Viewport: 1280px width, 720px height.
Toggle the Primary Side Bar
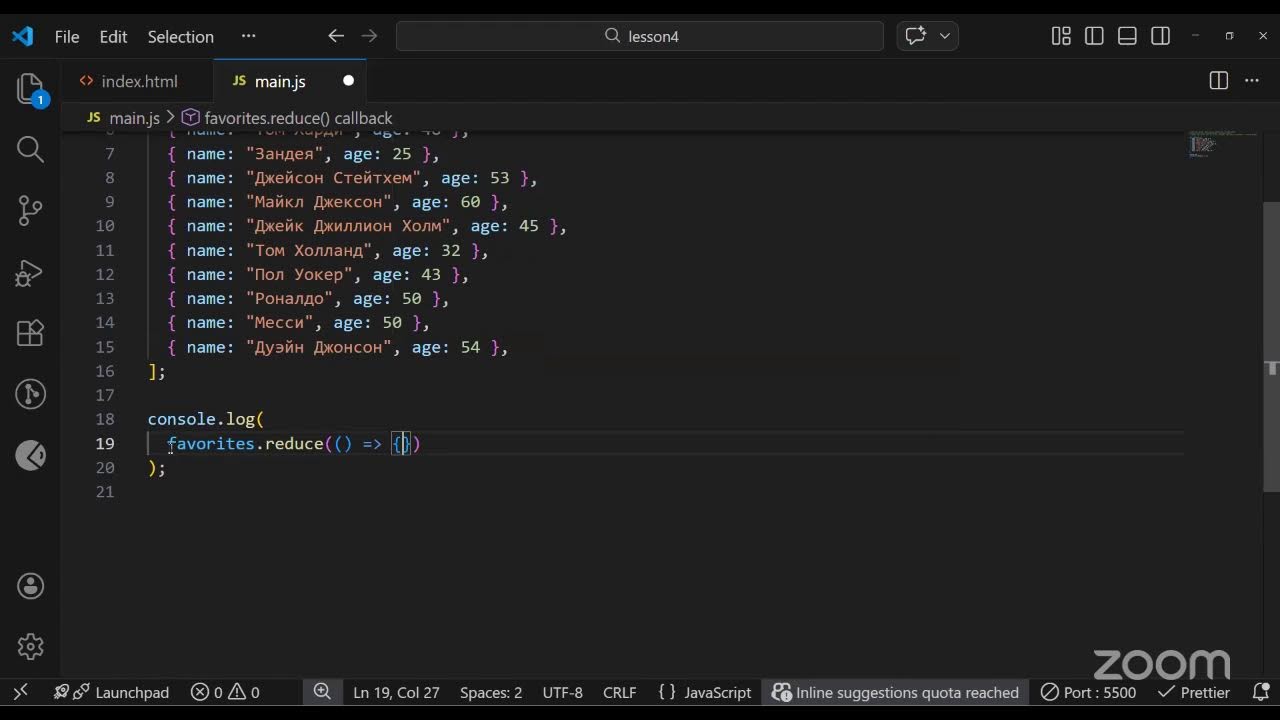coord(1094,36)
